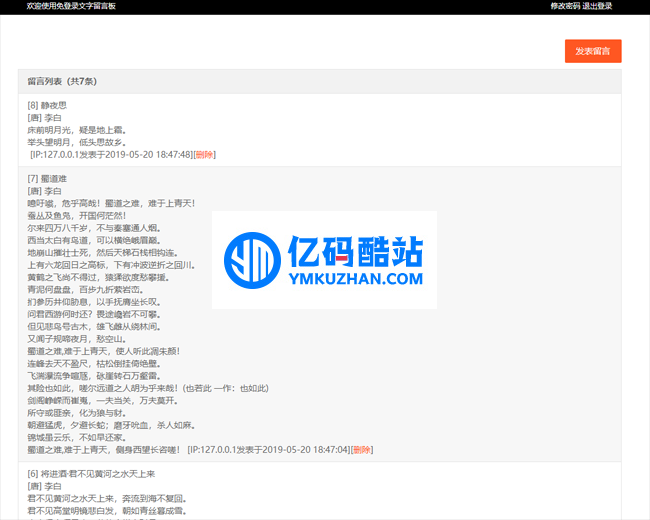Click the line 举头望明月，低头思故乡。
This screenshot has width=650, height=520.
tap(77, 142)
